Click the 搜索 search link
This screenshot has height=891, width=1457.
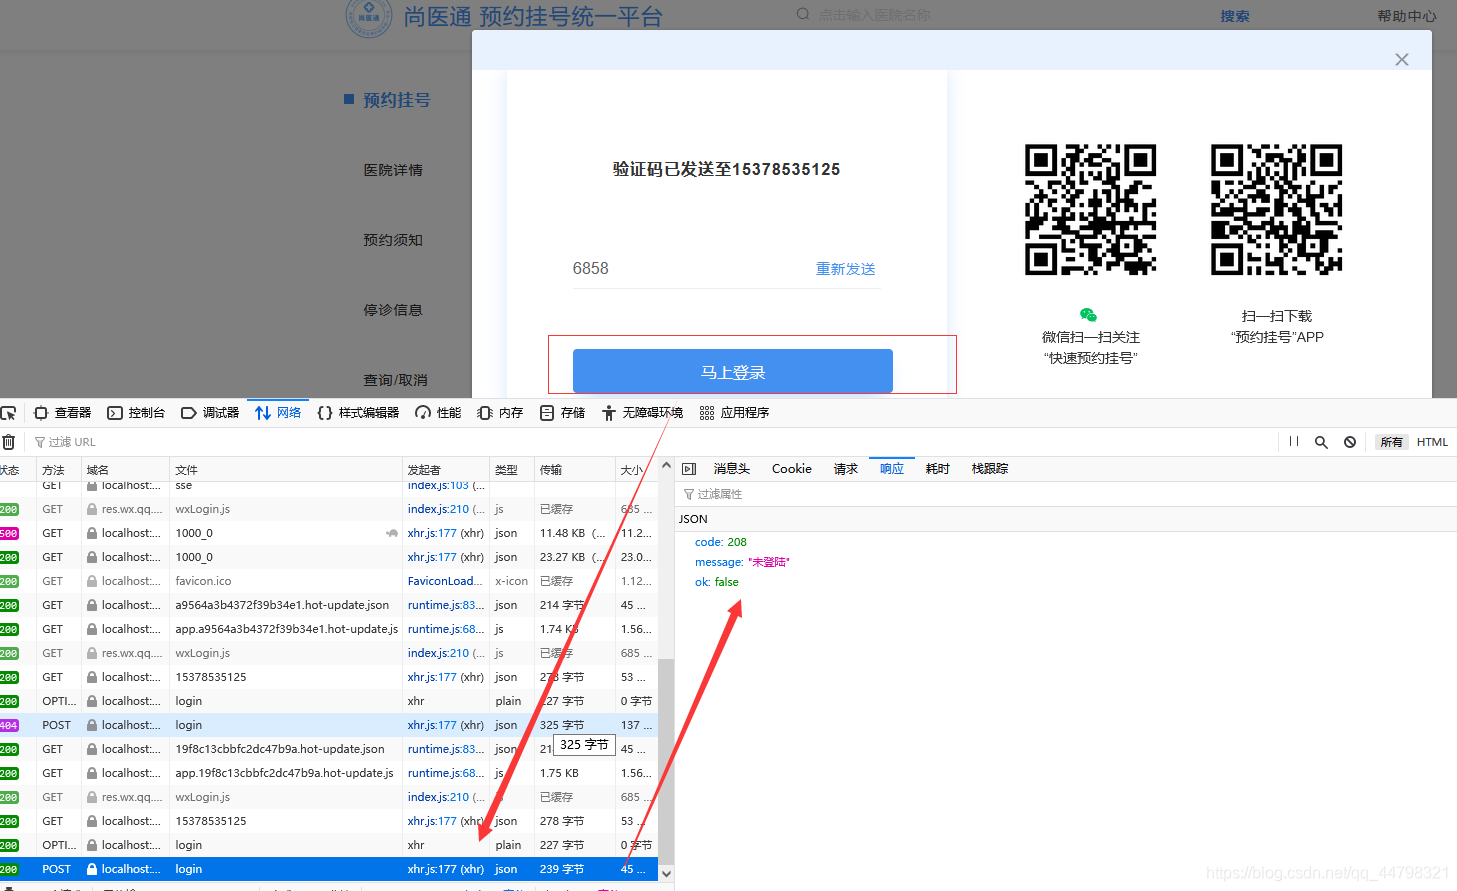tap(1235, 16)
